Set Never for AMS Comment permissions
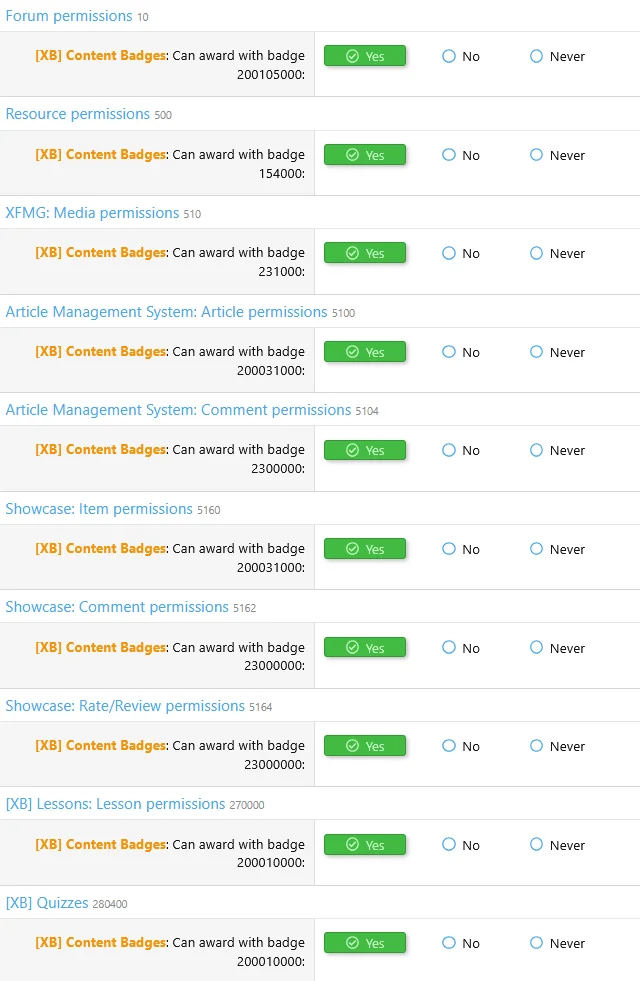 click(x=557, y=450)
